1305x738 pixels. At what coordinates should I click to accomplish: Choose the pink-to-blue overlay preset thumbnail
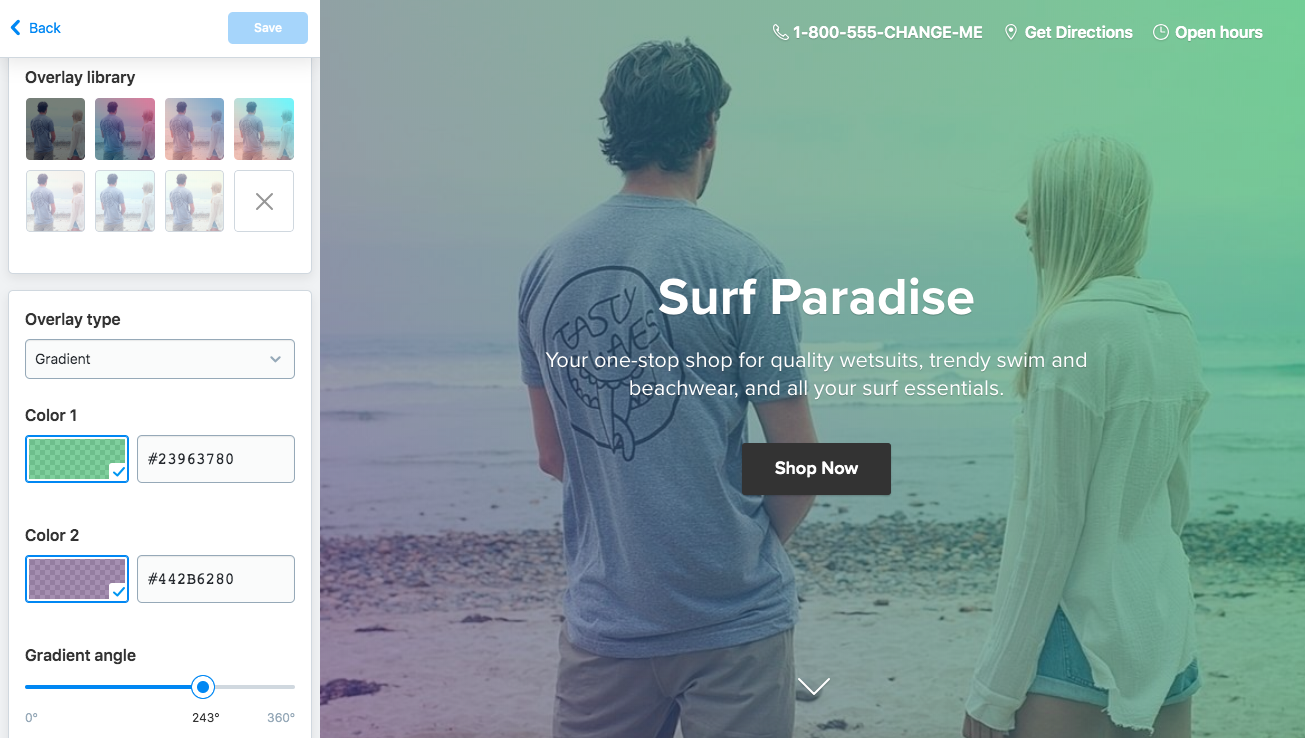[194, 129]
